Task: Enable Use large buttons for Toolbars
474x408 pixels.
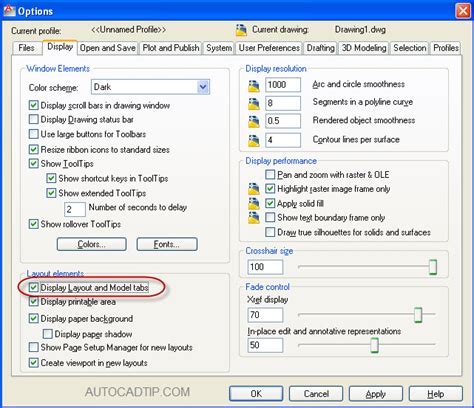Action: coord(33,134)
